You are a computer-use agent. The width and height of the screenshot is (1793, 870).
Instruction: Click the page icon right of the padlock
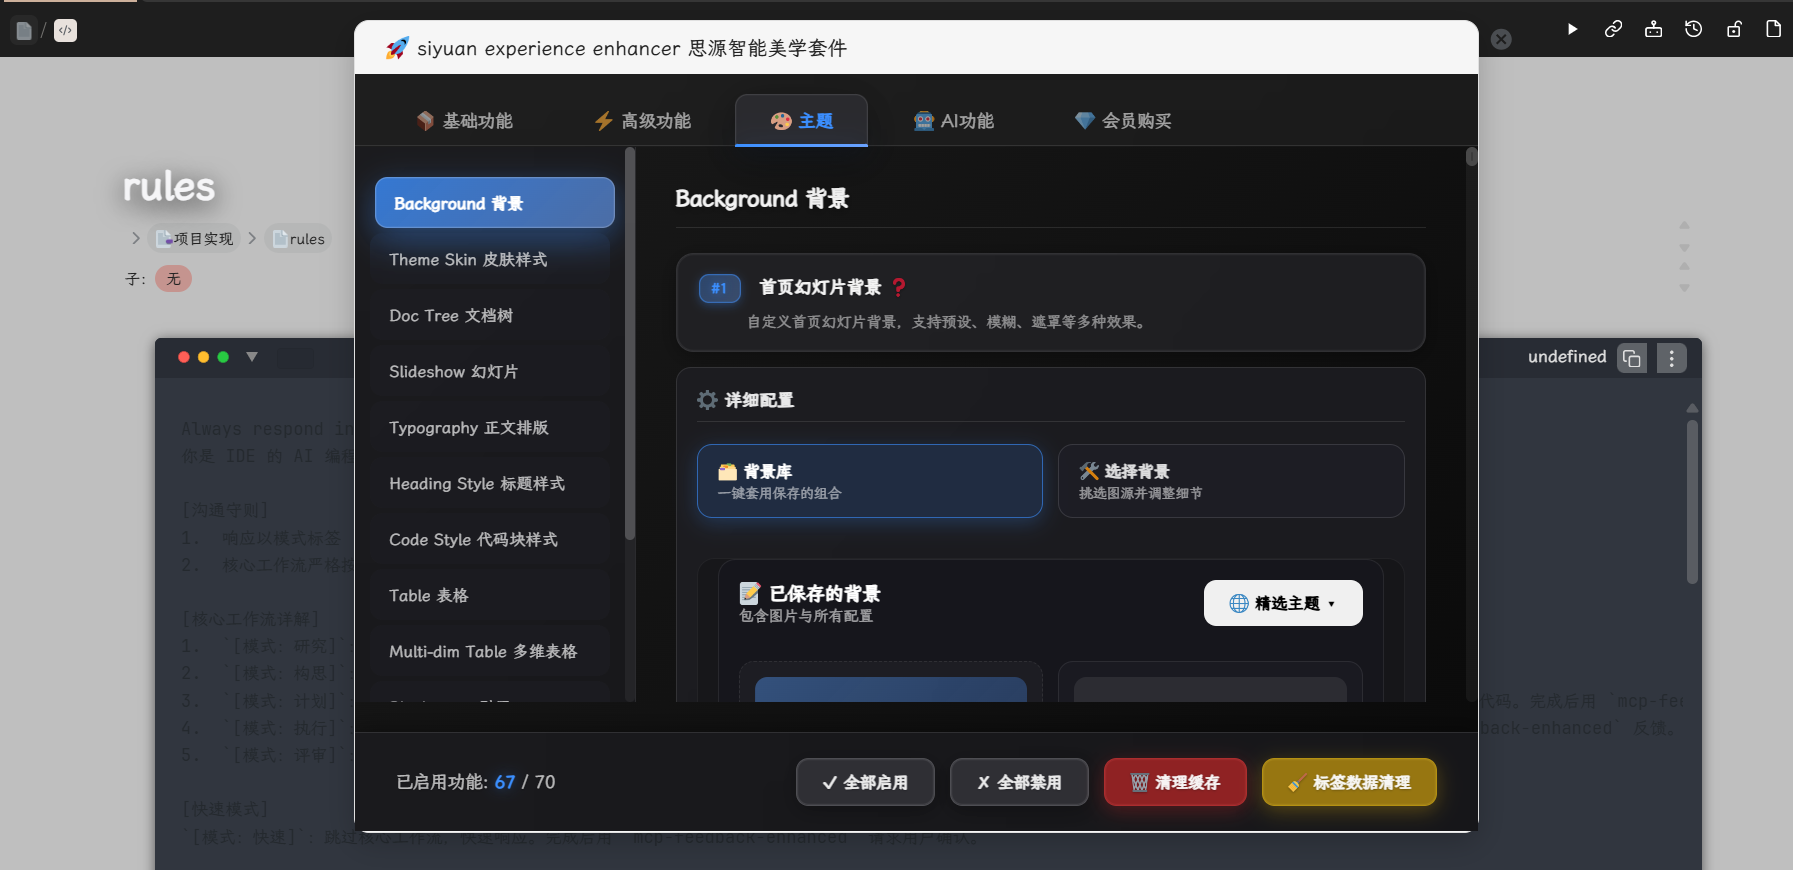coord(1773,29)
